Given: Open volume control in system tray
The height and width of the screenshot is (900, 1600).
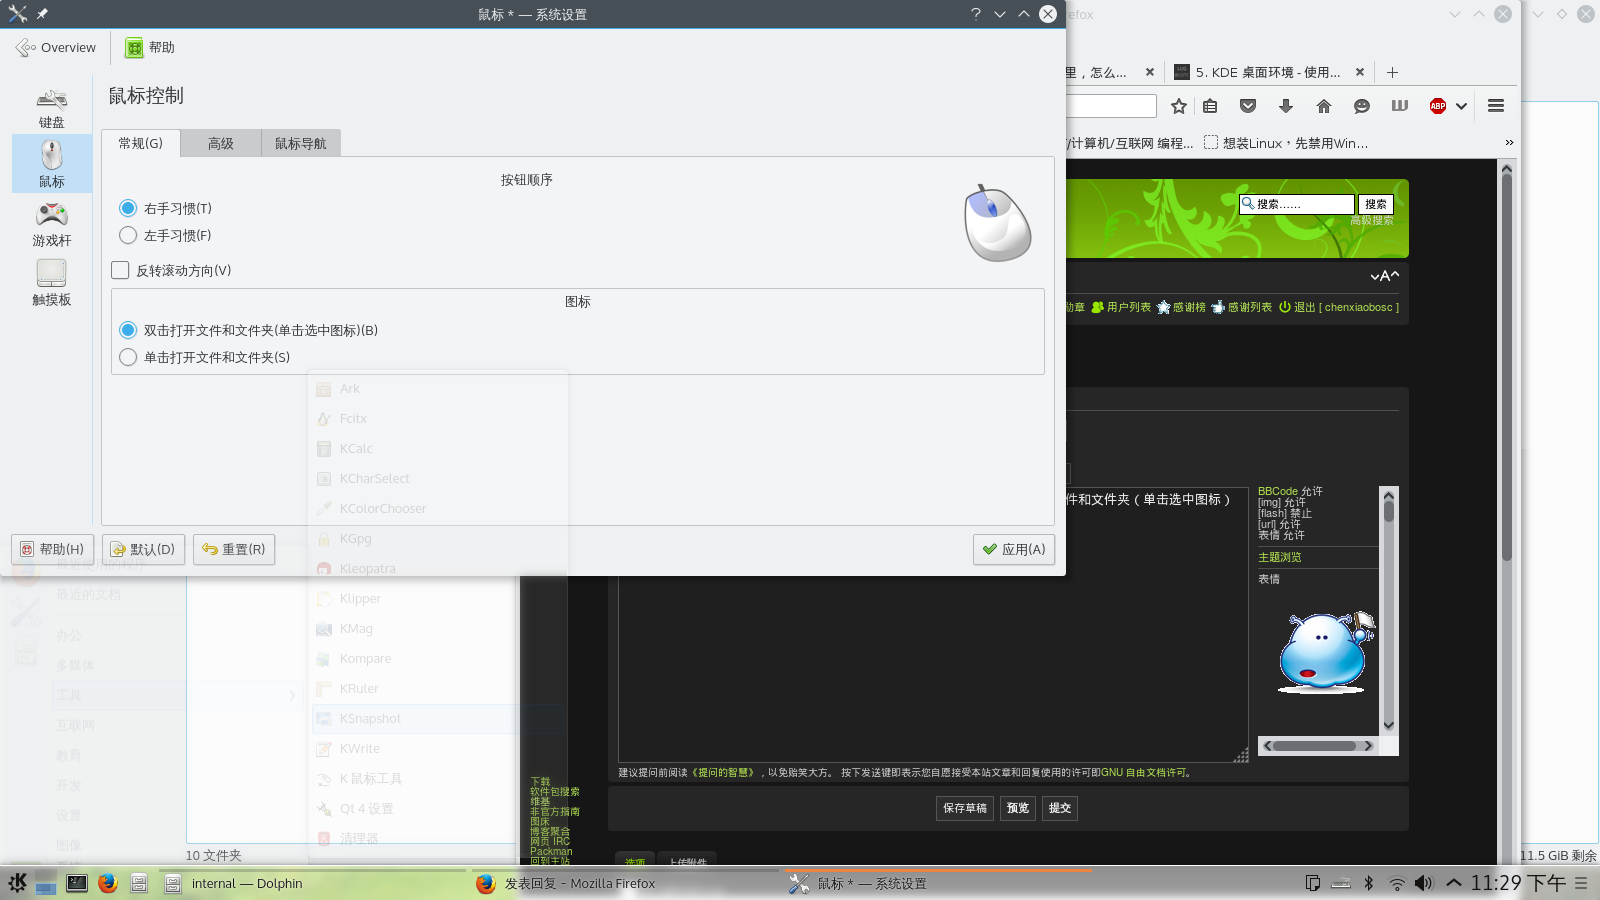Looking at the screenshot, I should (x=1424, y=883).
